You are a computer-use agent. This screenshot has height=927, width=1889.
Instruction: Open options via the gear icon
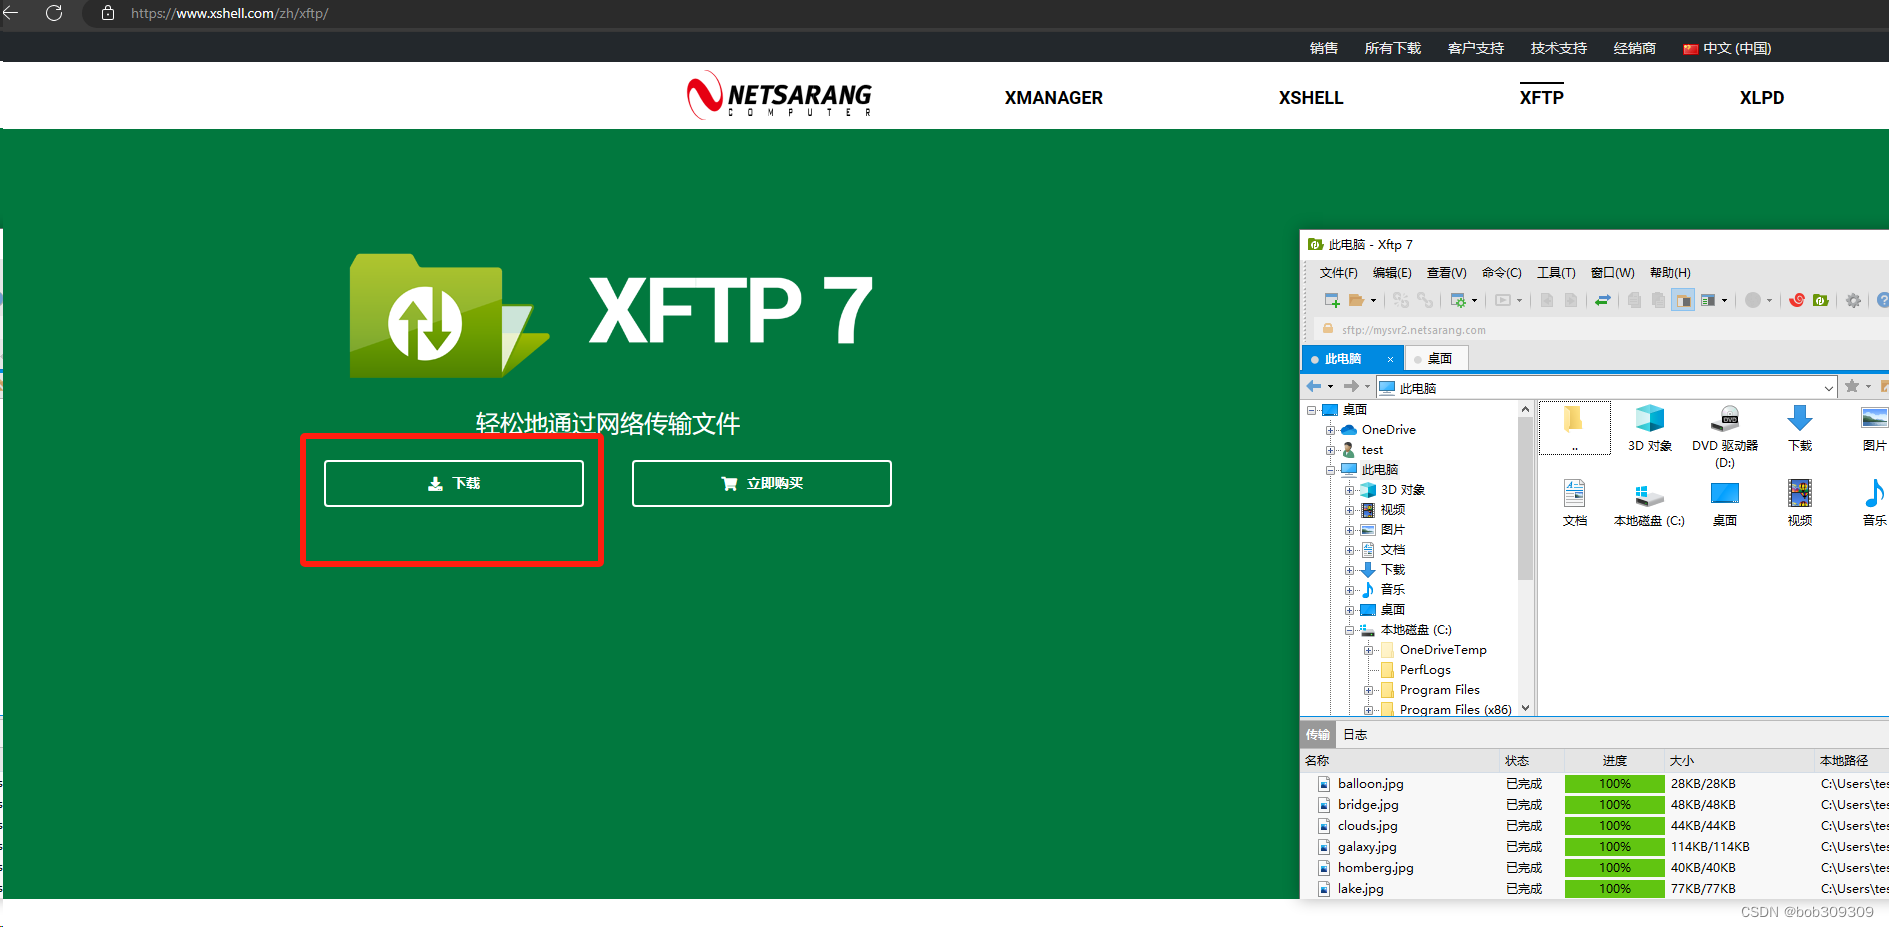click(1854, 300)
